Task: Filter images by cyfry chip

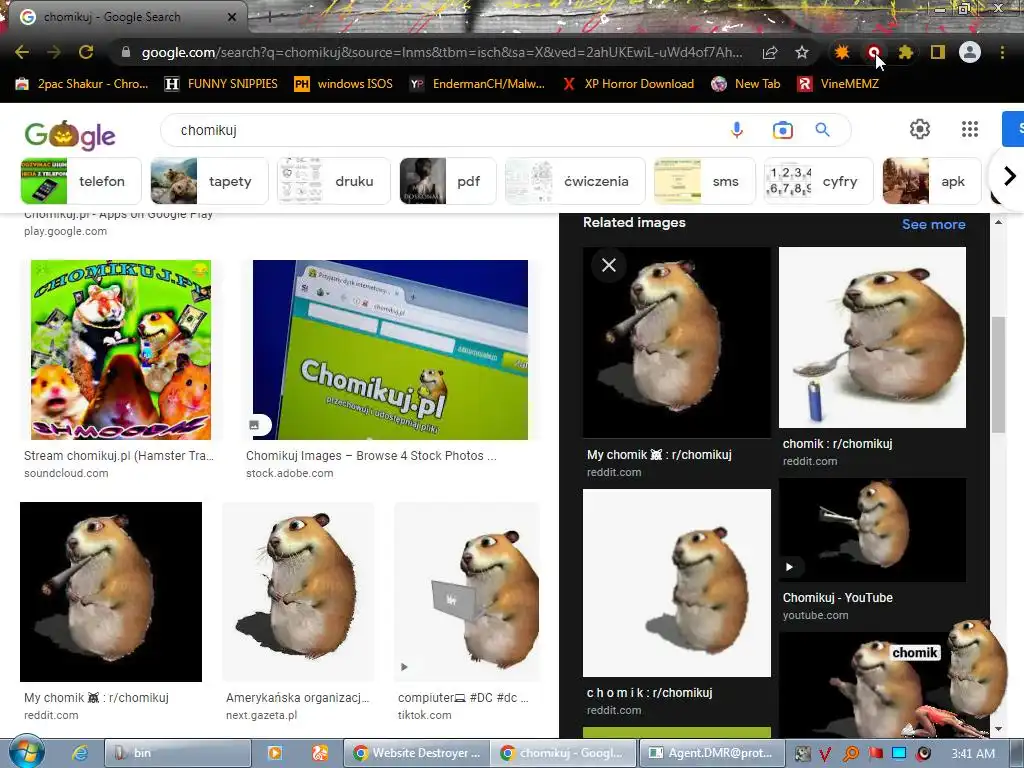Action: 819,181
